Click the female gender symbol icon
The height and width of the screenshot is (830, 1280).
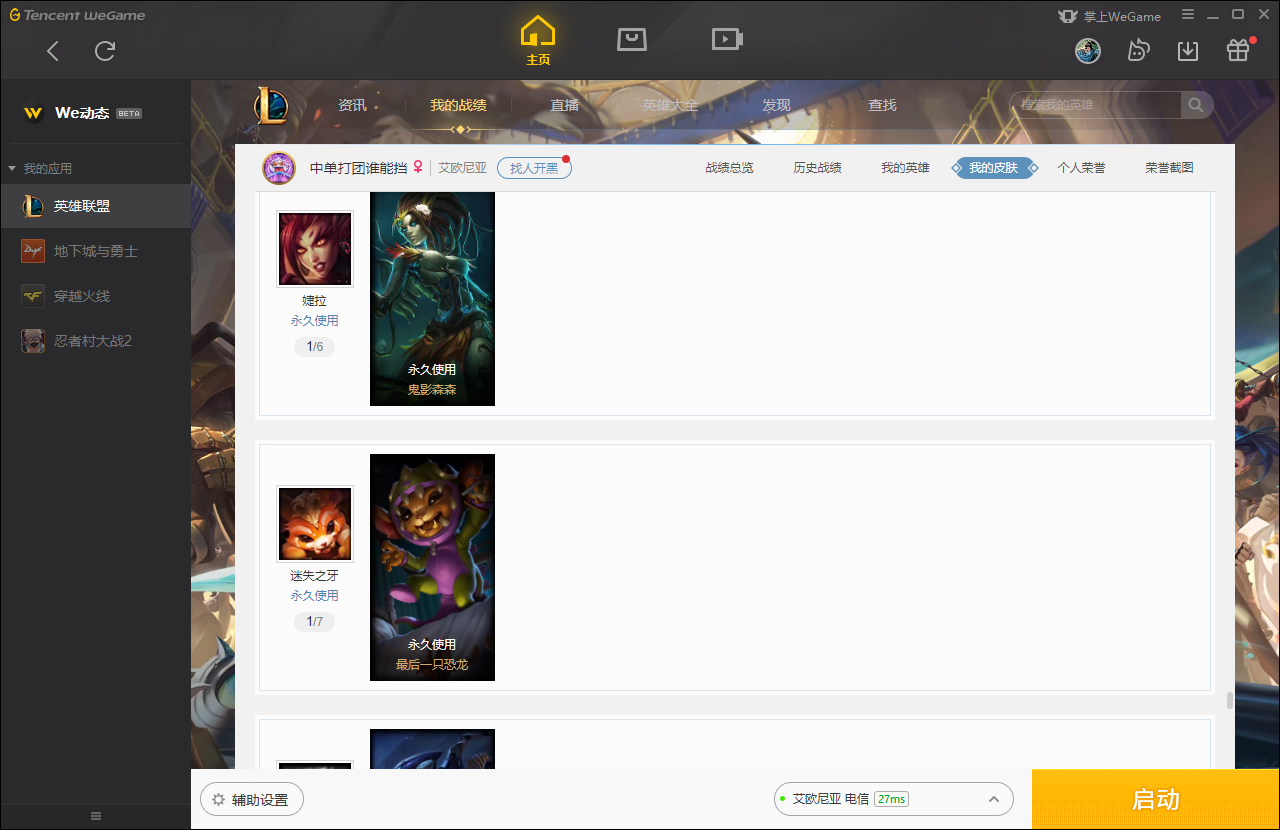[418, 167]
